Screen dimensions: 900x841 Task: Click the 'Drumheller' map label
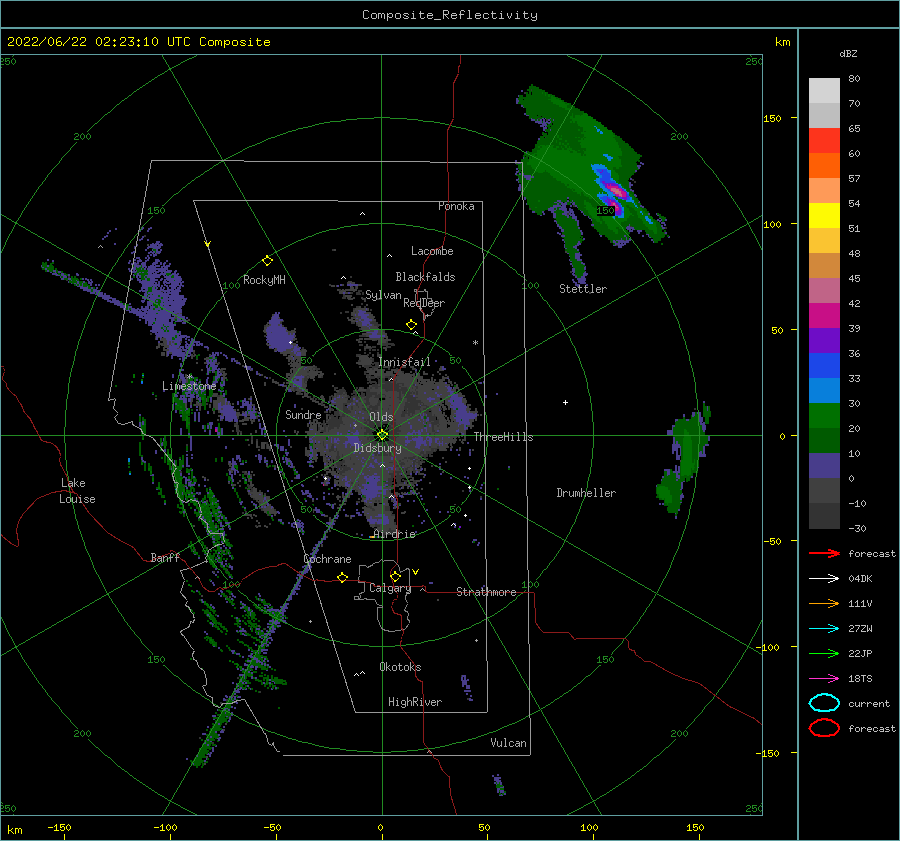pyautogui.click(x=586, y=493)
